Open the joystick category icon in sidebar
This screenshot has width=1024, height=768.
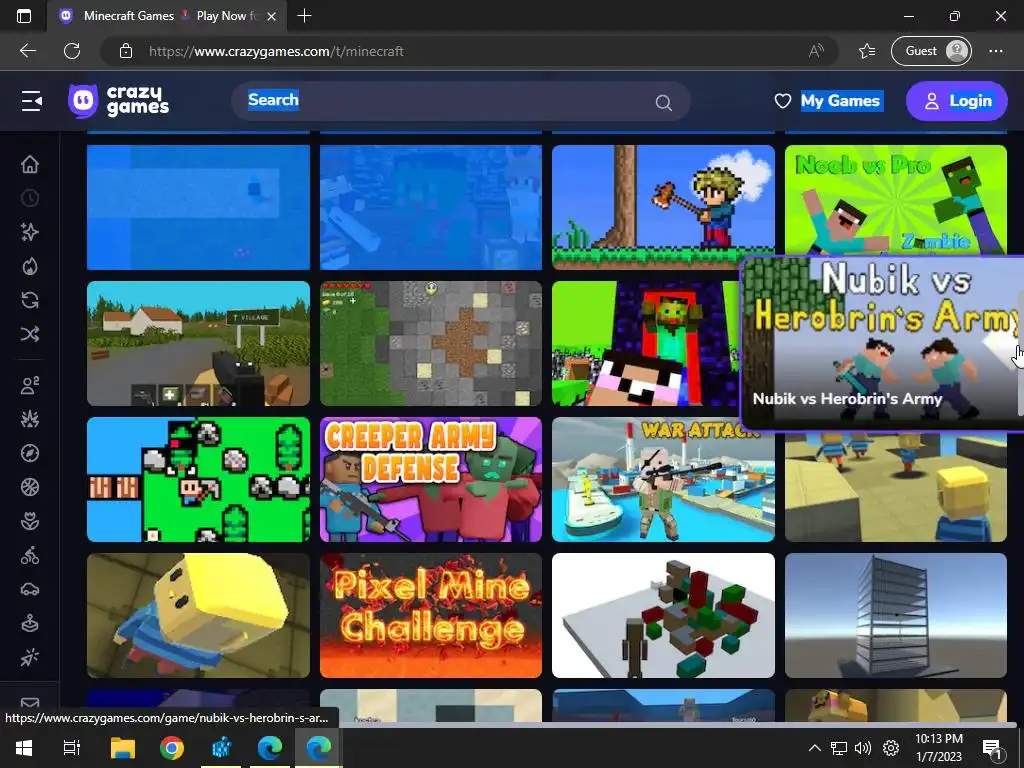(x=30, y=624)
